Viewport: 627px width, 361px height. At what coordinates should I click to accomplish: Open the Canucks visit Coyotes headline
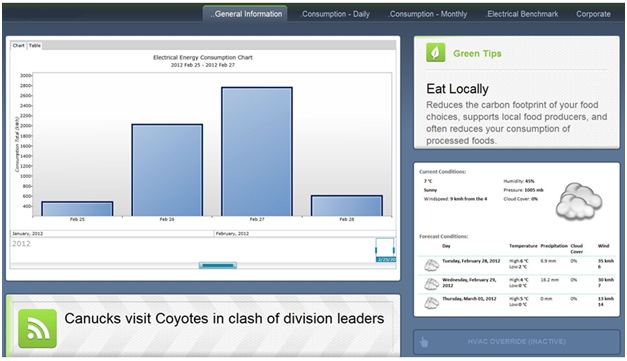click(x=224, y=319)
